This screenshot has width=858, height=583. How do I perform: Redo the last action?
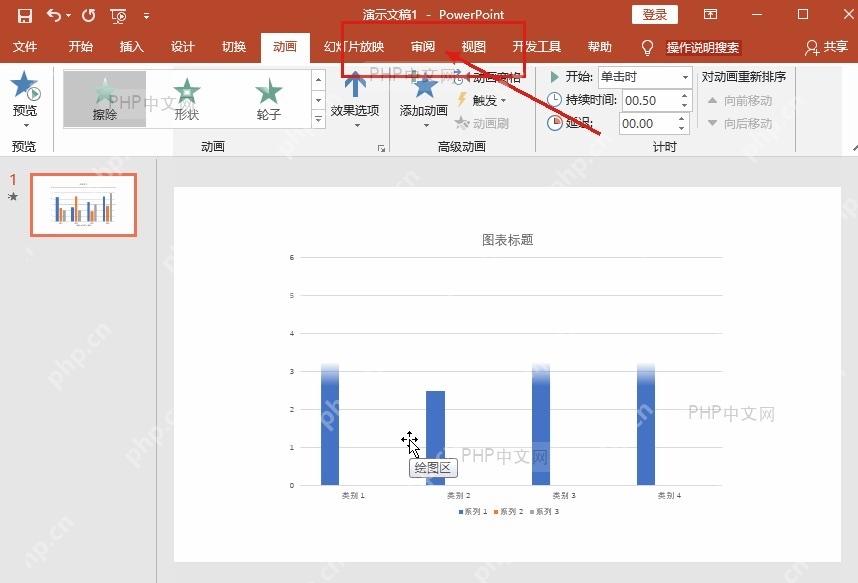(89, 15)
